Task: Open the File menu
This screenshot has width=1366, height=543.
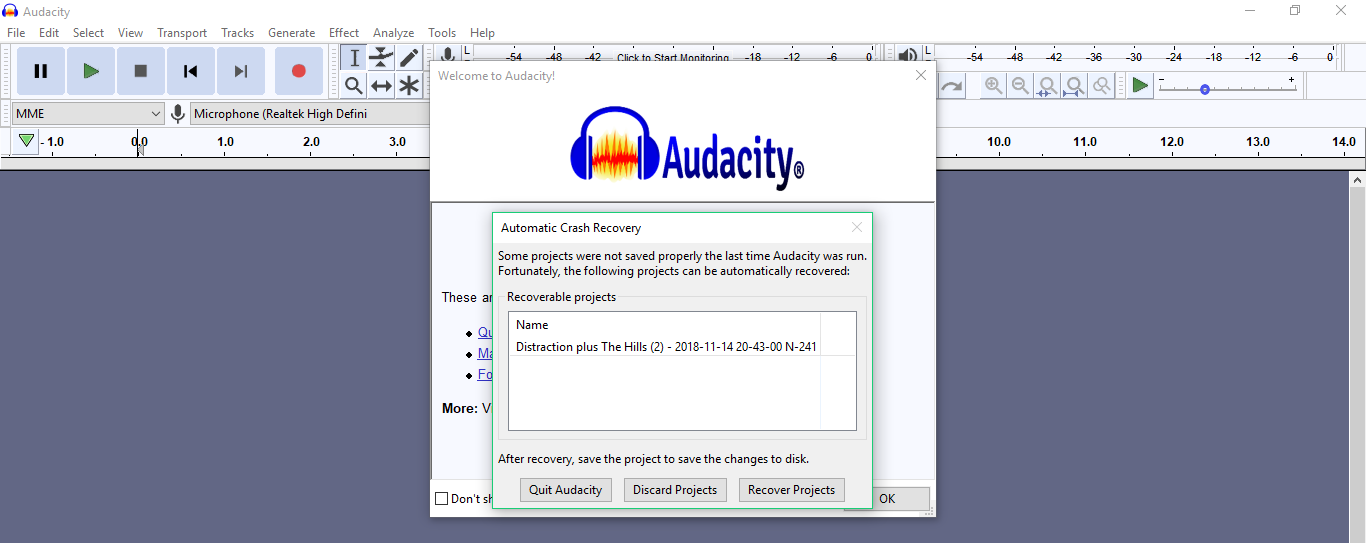Action: click(16, 33)
